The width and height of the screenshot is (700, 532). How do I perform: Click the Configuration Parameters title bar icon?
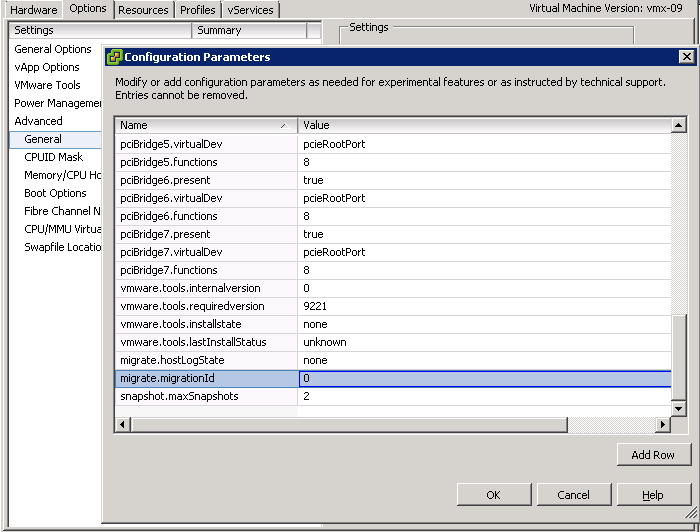114,57
